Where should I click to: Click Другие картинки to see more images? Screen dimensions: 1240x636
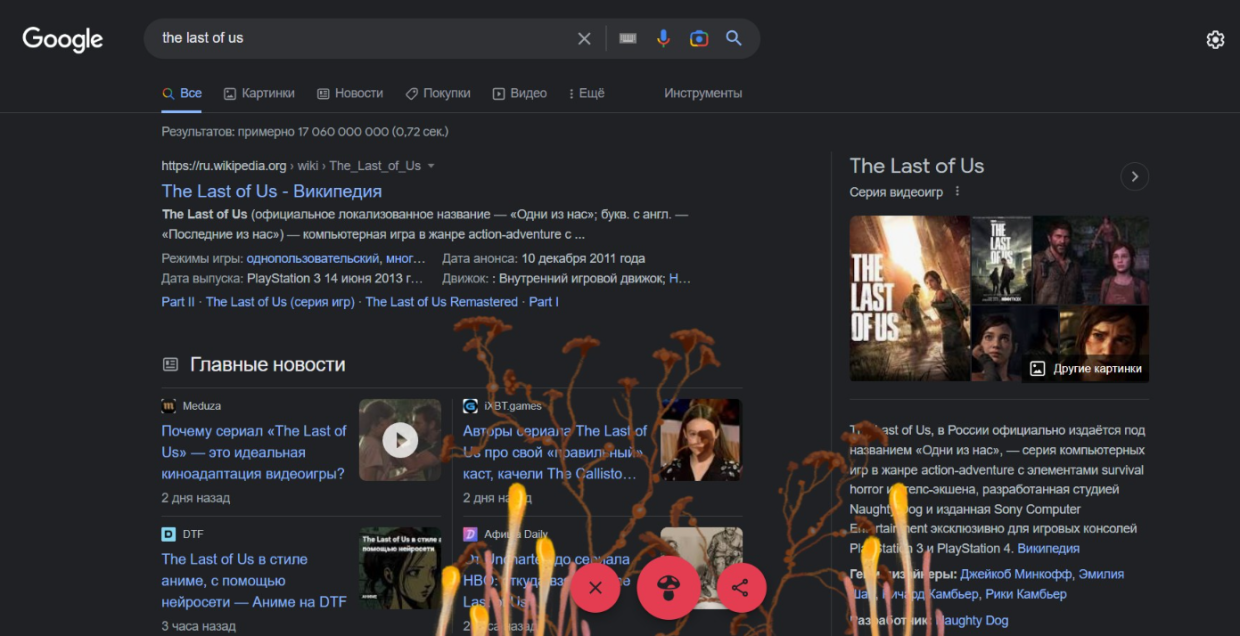[x=1085, y=368]
